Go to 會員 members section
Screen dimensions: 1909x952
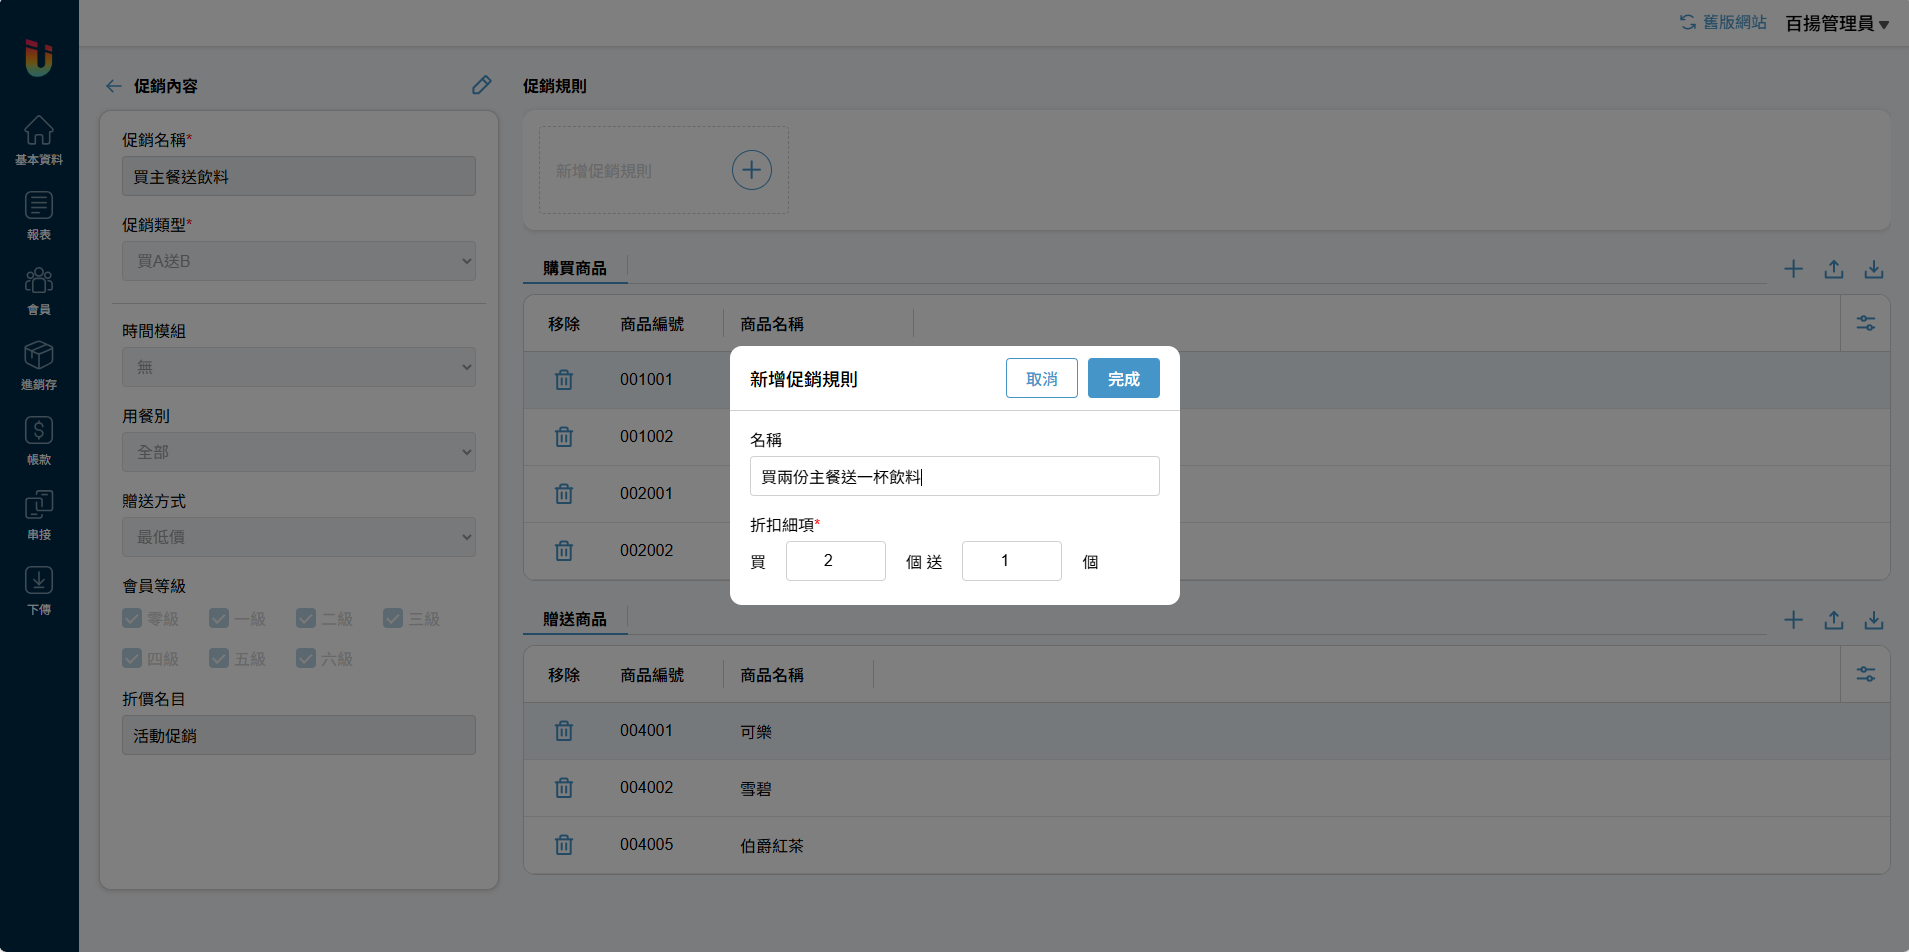click(x=39, y=290)
